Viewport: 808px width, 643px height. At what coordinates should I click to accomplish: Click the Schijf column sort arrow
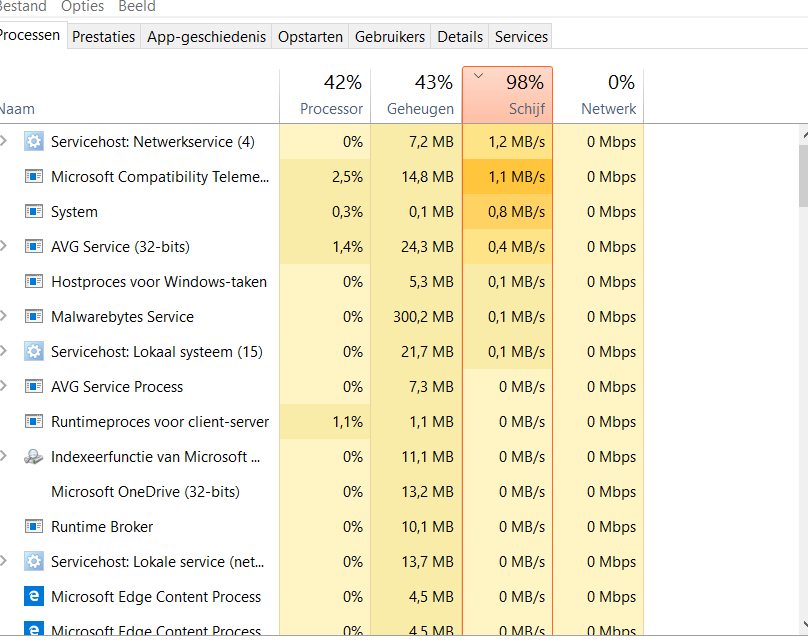pos(478,75)
